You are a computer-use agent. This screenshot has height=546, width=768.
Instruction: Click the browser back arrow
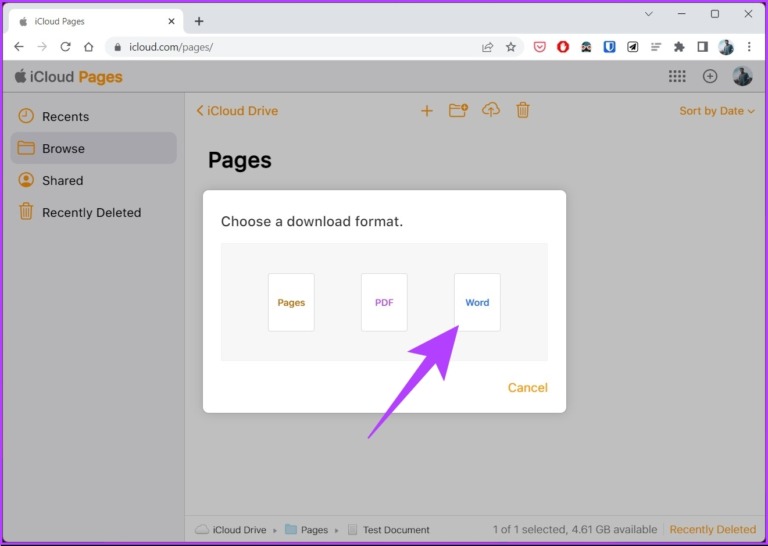pyautogui.click(x=19, y=47)
